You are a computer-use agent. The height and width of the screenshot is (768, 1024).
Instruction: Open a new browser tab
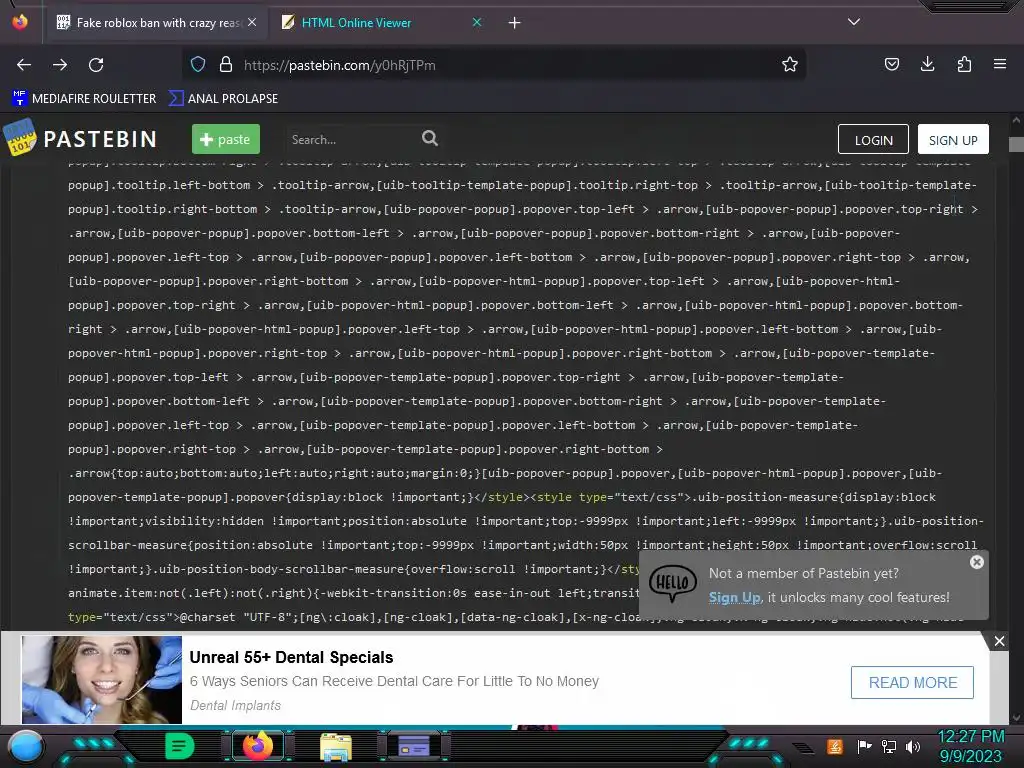point(515,23)
